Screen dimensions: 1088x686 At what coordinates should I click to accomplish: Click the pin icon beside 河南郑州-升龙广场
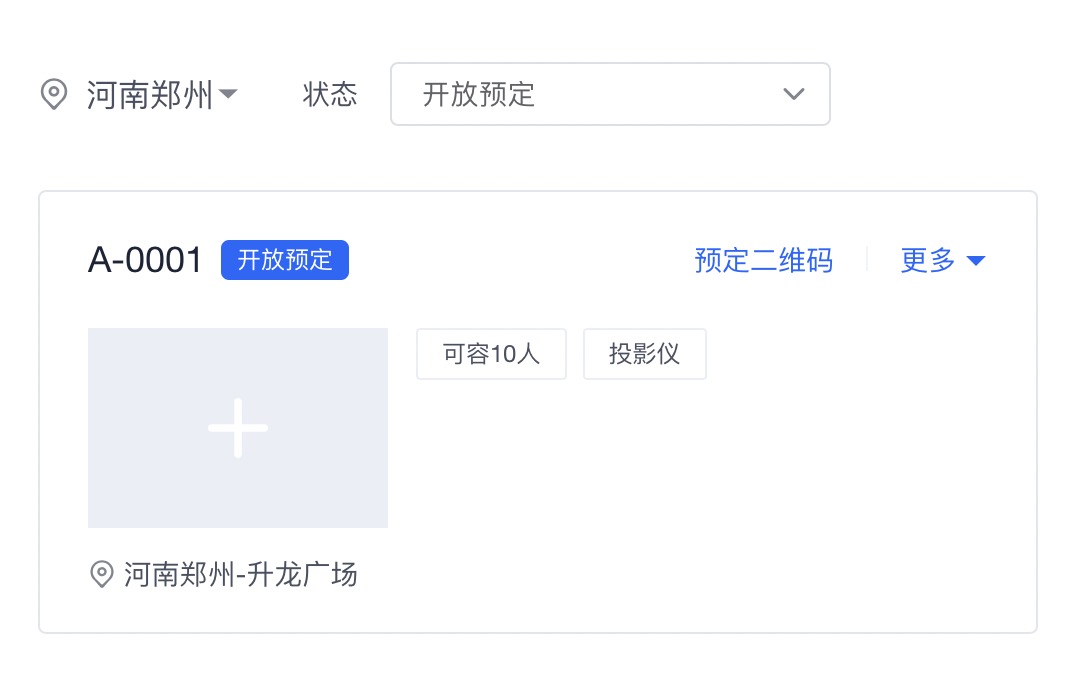point(102,574)
